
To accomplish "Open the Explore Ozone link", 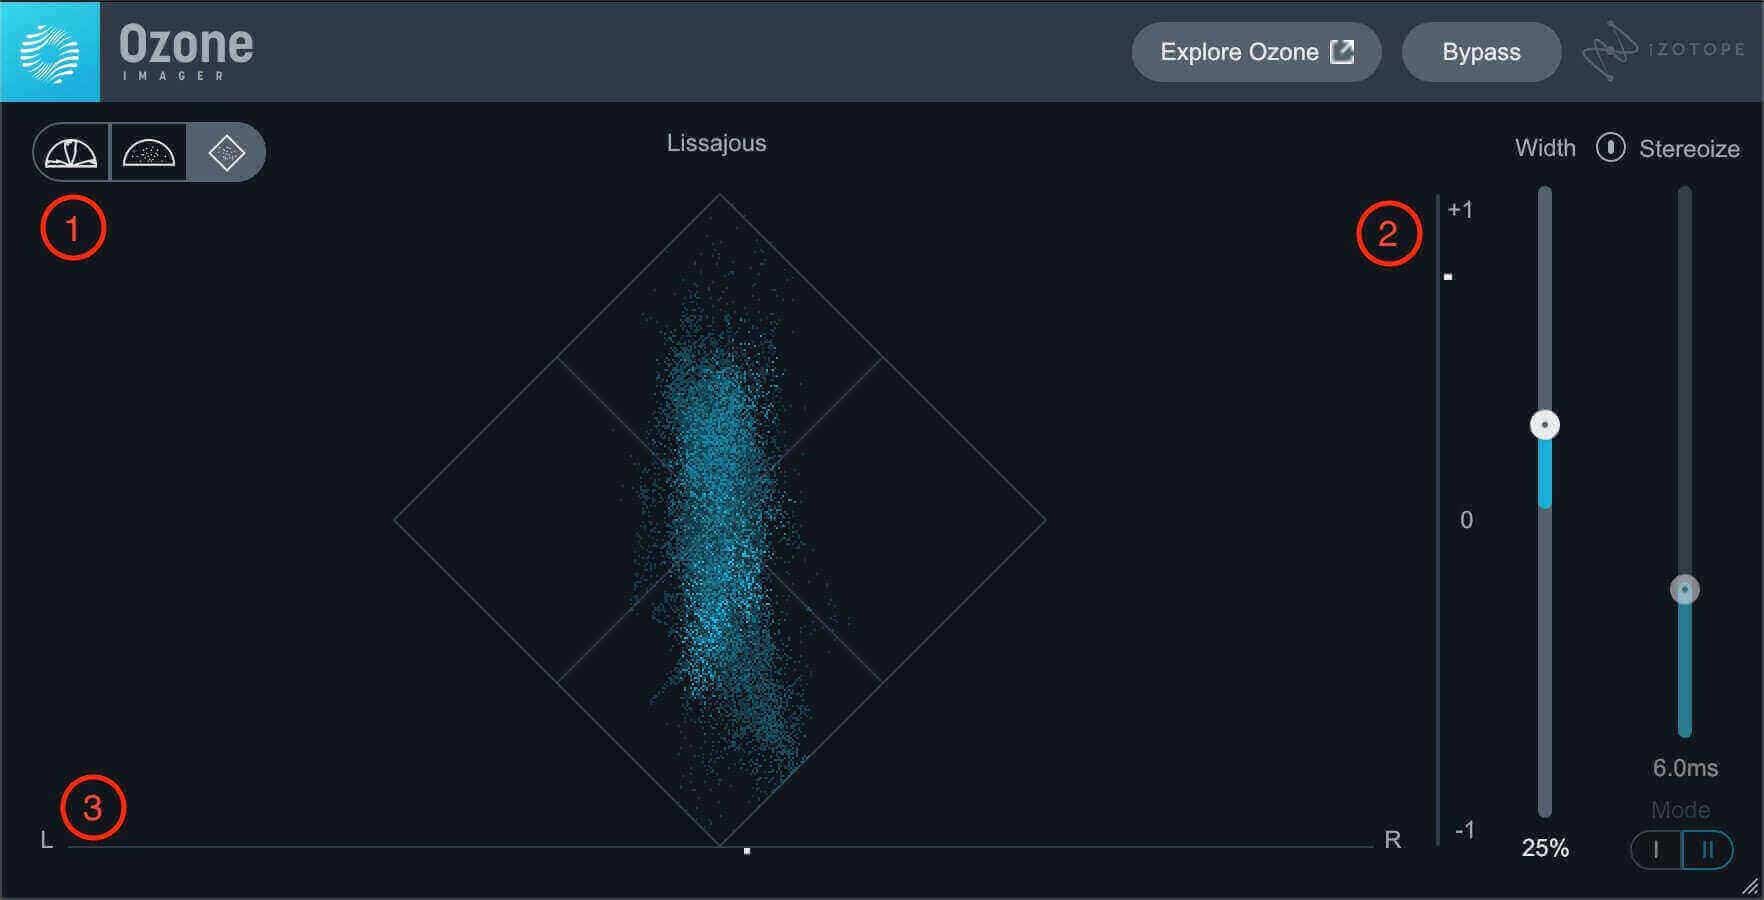I will pos(1256,52).
